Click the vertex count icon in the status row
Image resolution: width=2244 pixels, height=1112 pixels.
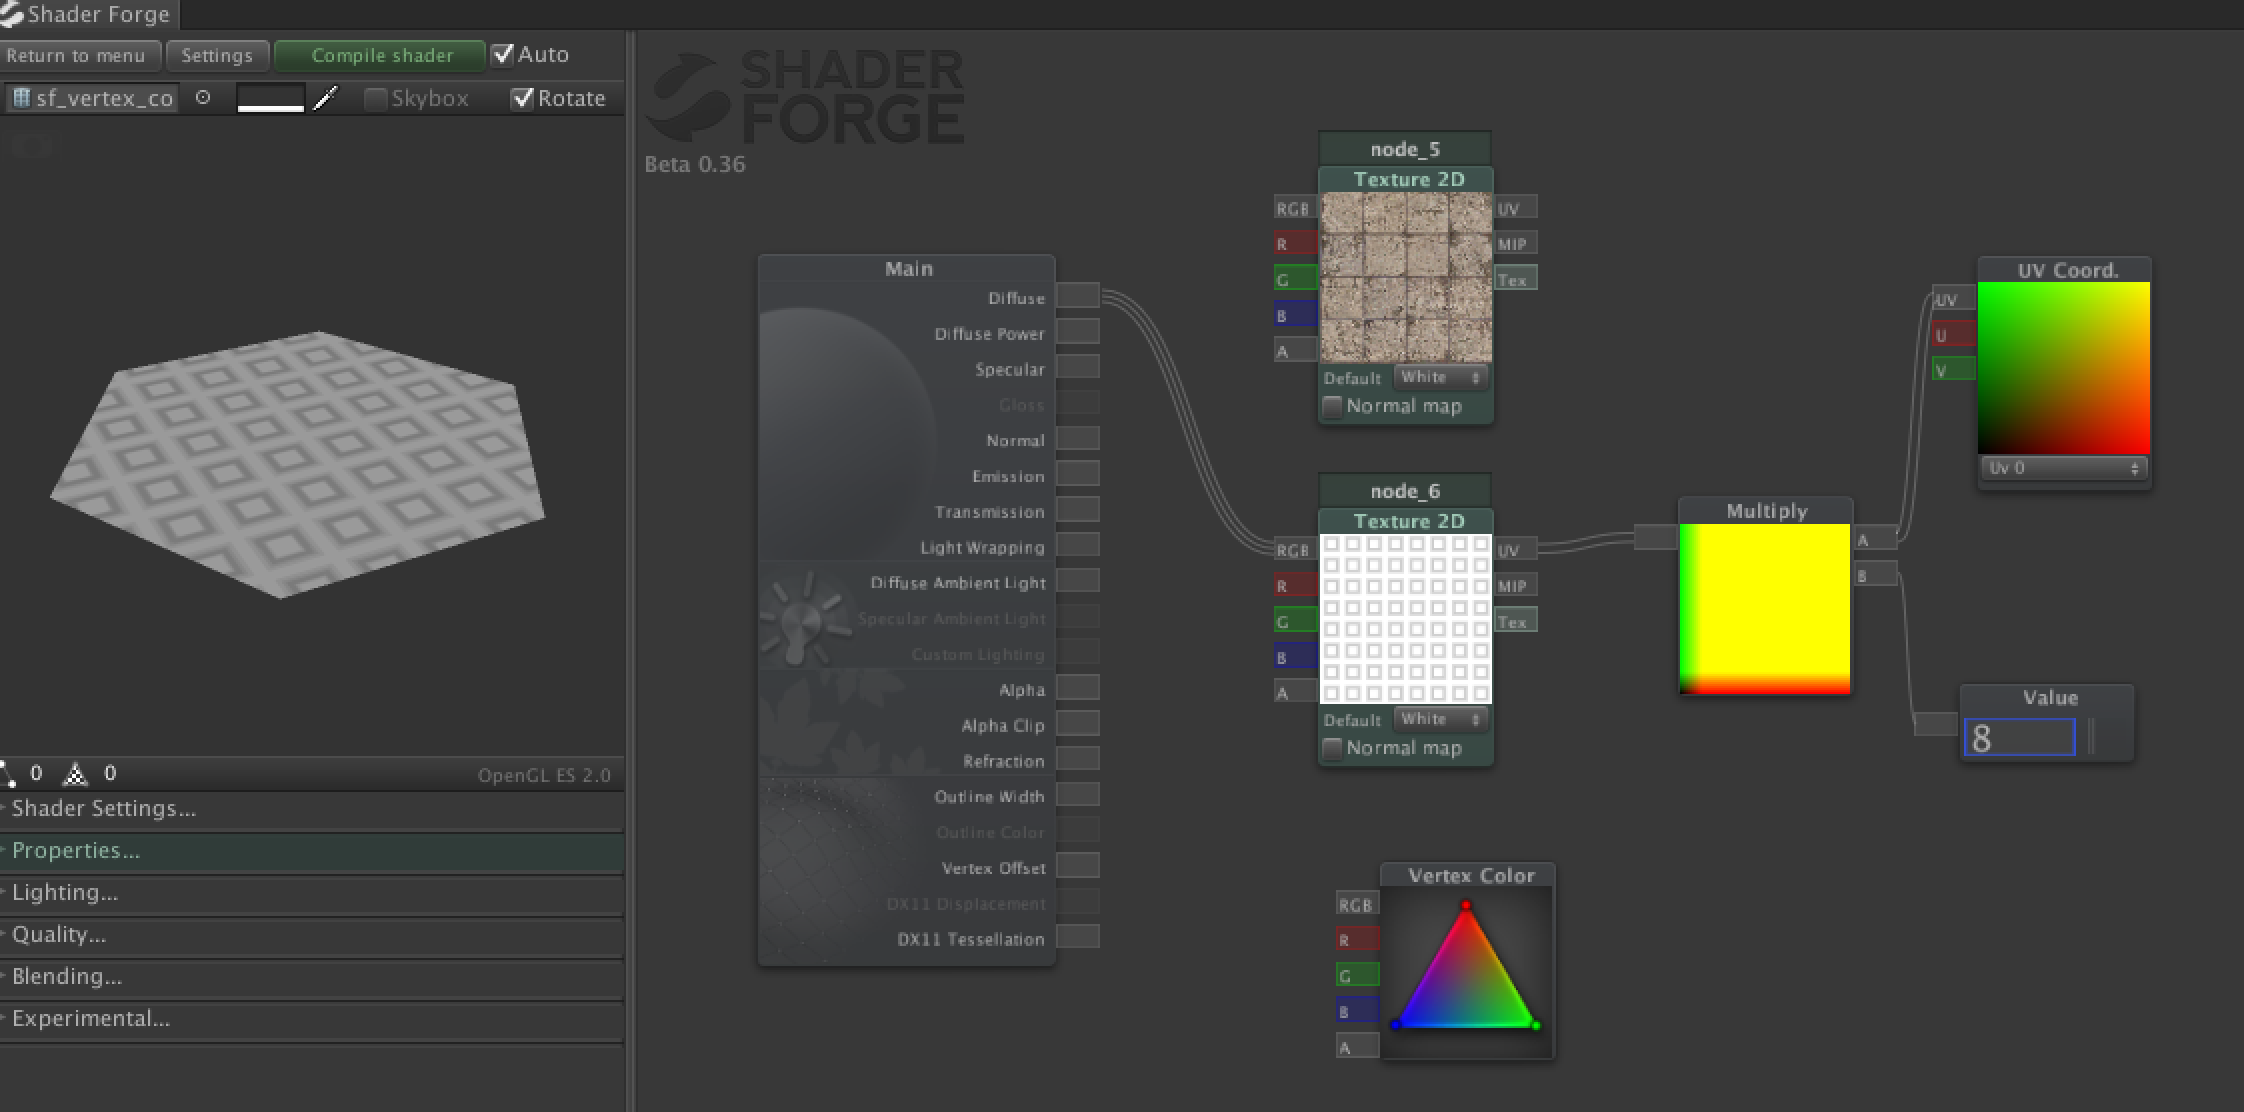tap(9, 773)
